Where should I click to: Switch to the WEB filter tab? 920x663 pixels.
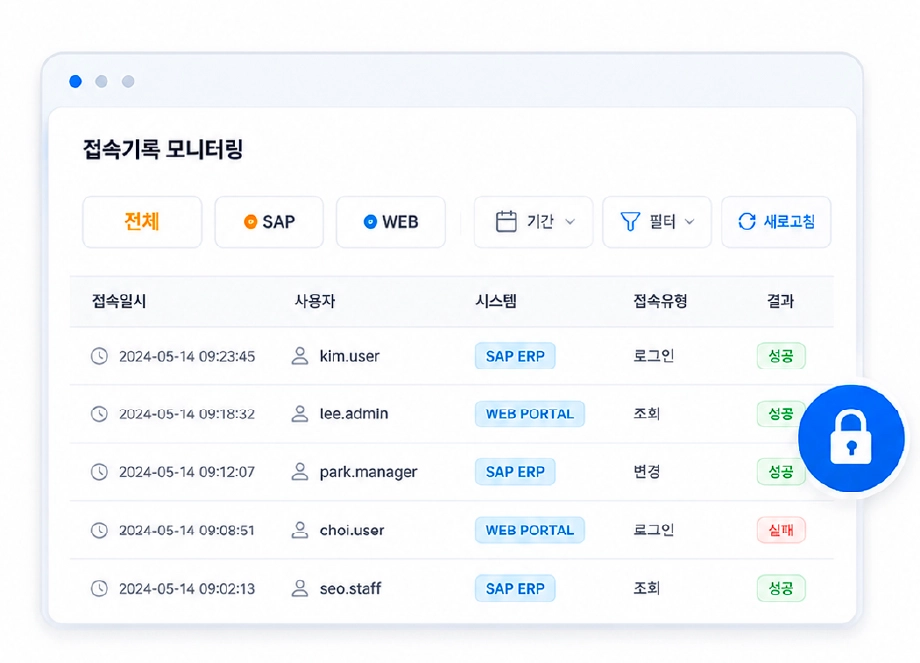pos(391,222)
